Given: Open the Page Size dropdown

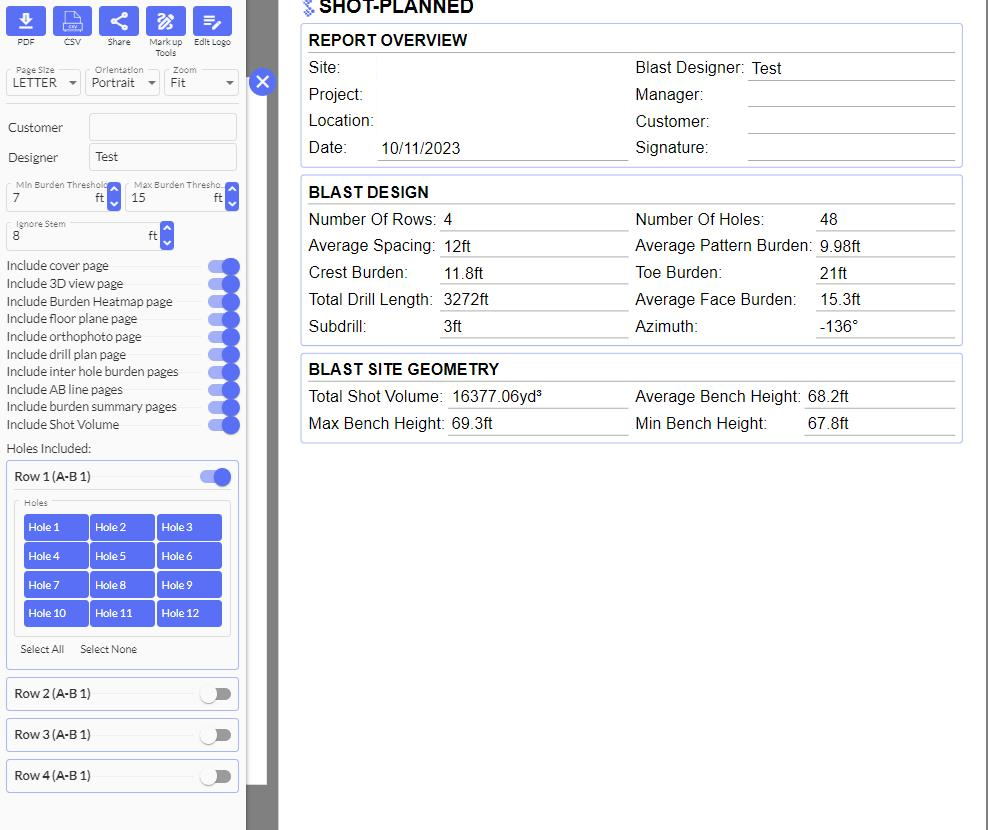Looking at the screenshot, I should click(43, 83).
